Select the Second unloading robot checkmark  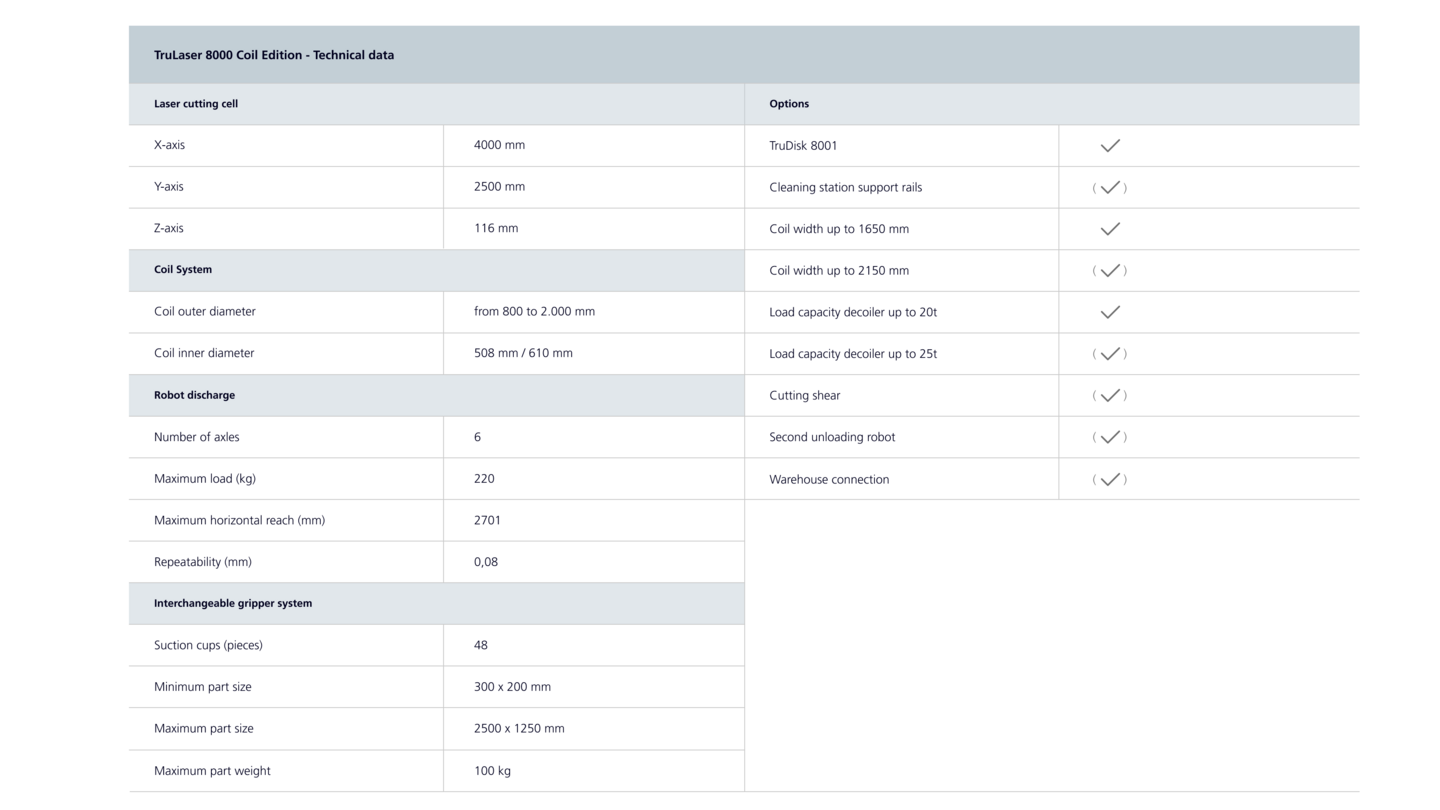click(x=1109, y=437)
